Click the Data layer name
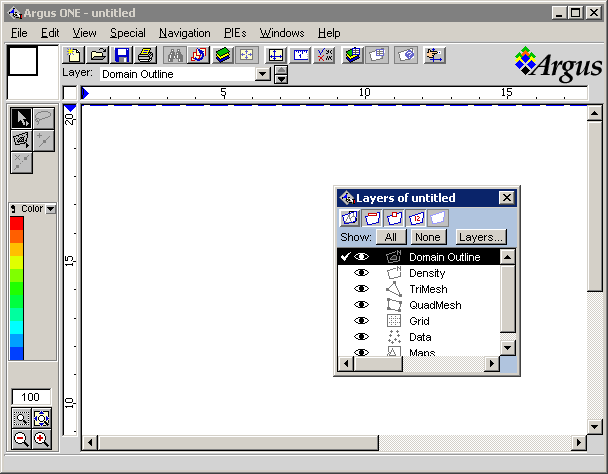Image resolution: width=608 pixels, height=474 pixels. 420,337
